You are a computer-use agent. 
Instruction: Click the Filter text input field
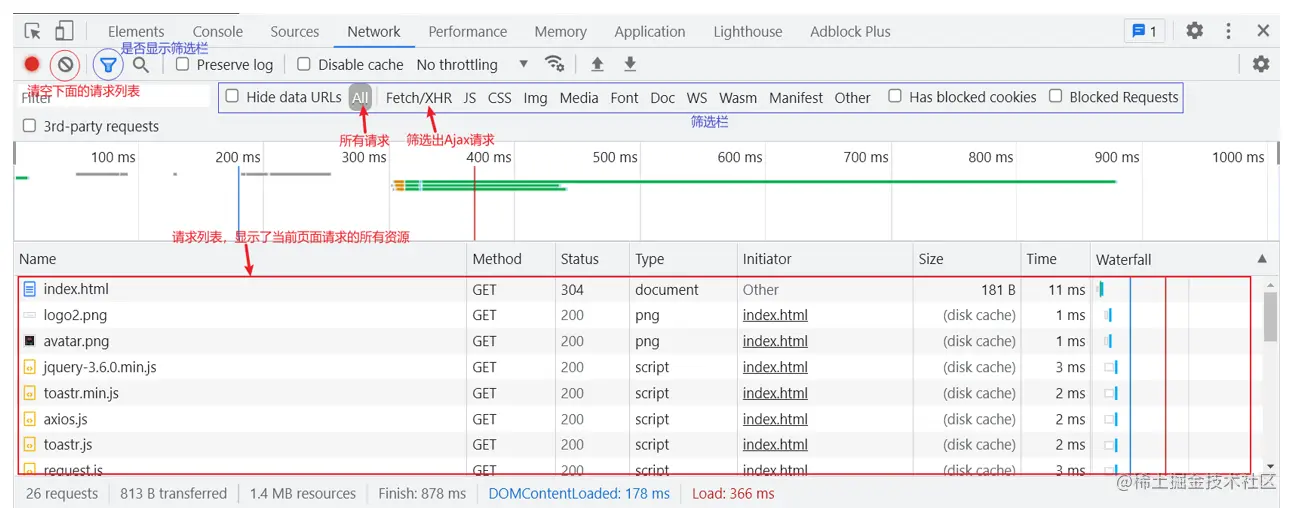tap(114, 97)
